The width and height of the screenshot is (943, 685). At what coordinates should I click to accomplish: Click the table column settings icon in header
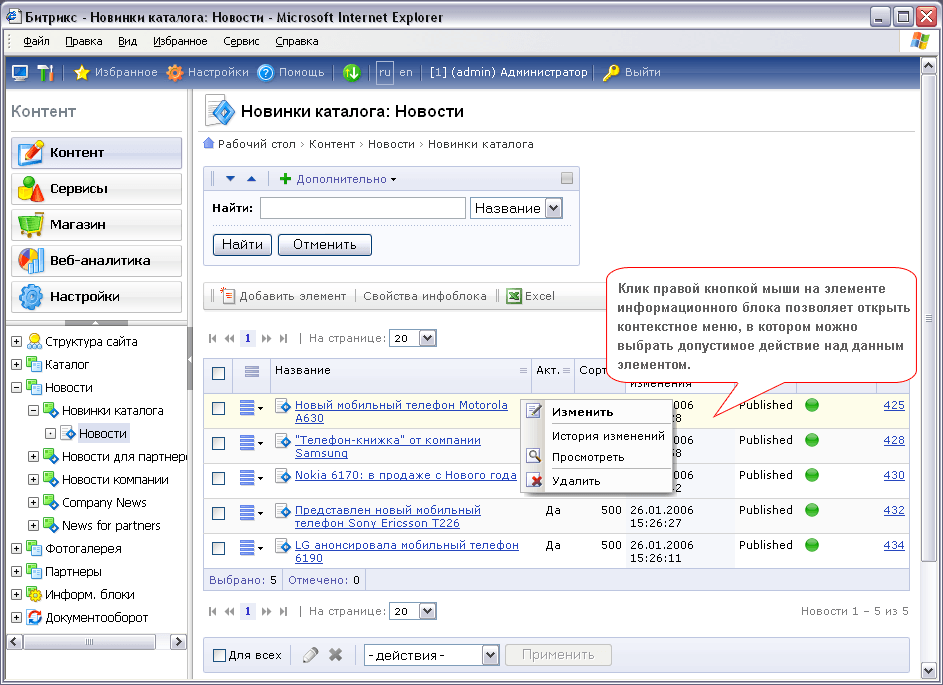click(252, 372)
